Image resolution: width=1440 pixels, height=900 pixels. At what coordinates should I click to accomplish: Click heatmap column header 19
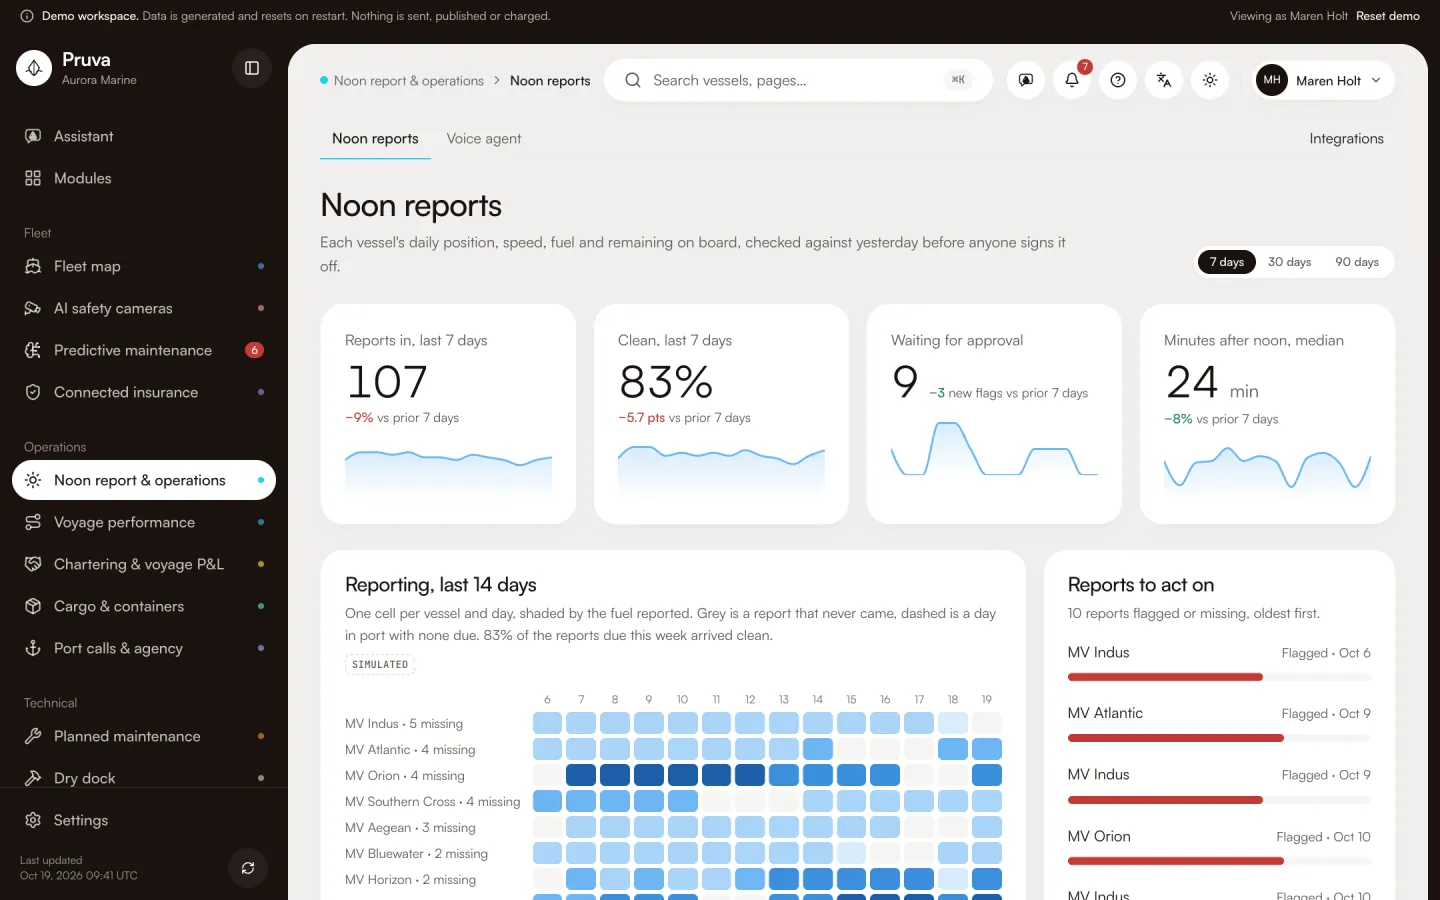tap(987, 699)
